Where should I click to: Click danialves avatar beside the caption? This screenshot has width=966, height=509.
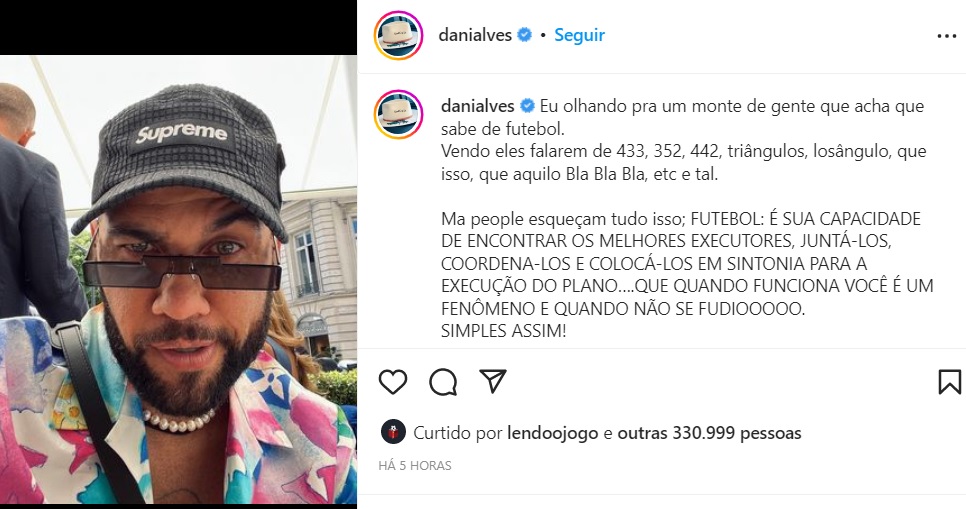click(398, 115)
